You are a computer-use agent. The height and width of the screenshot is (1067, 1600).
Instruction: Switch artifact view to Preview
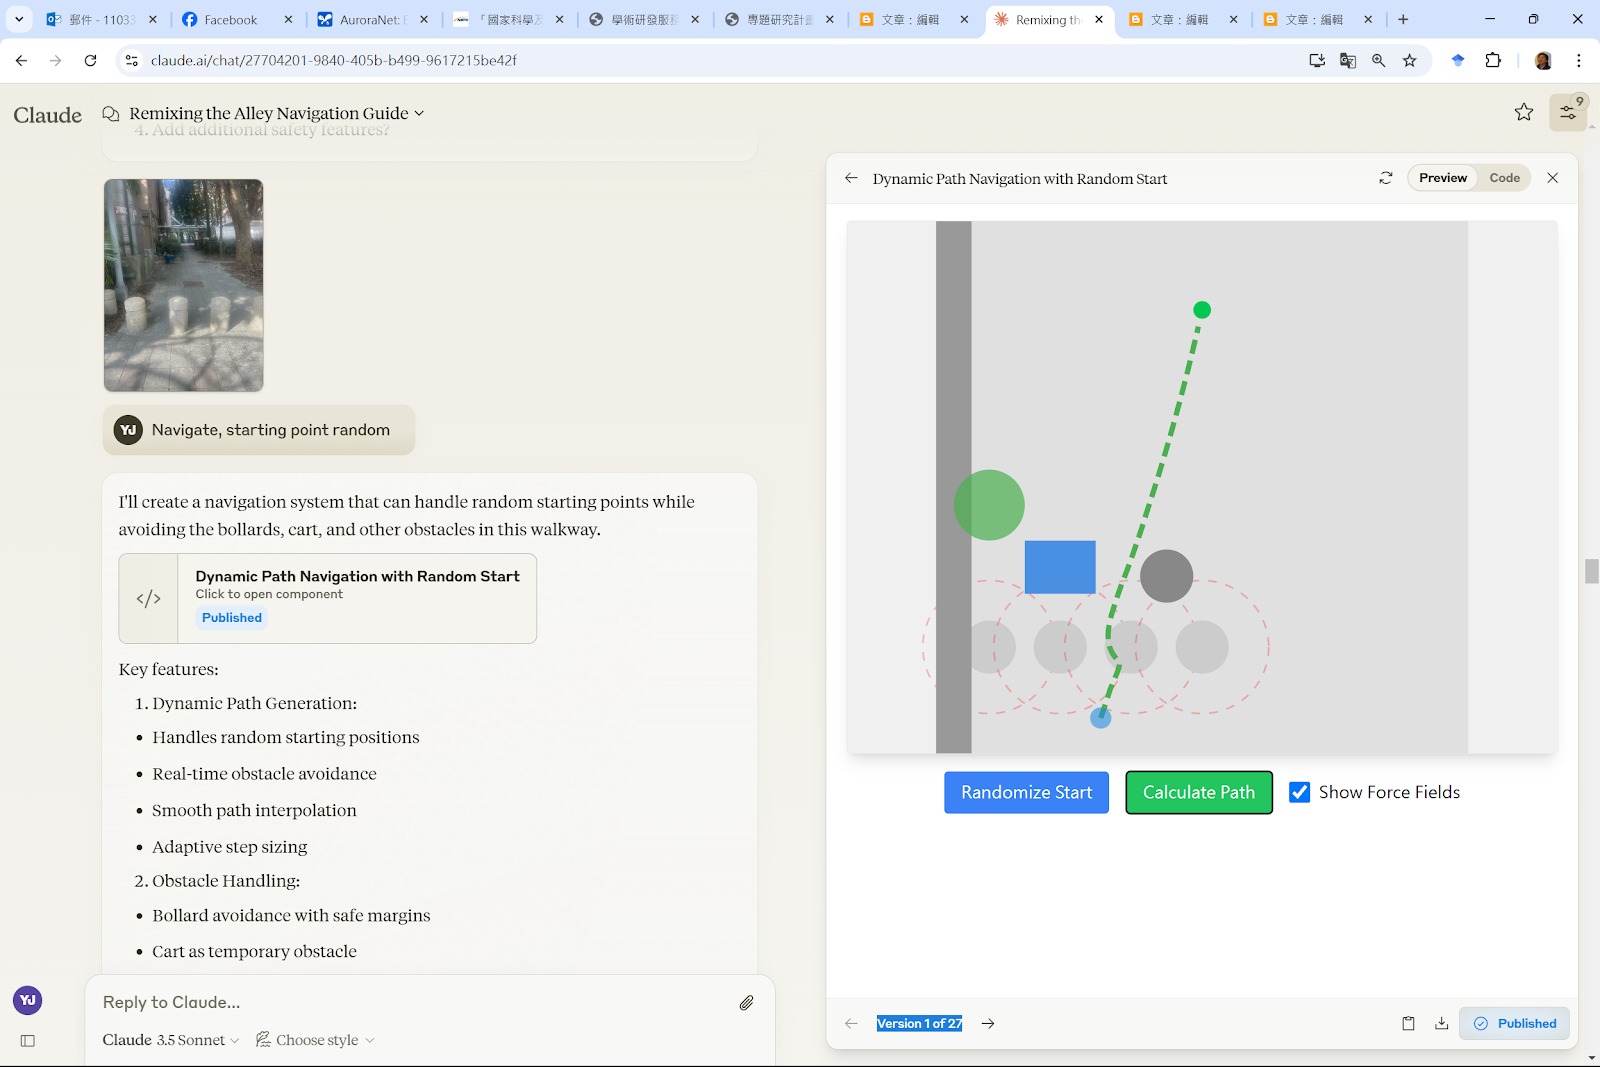[1443, 178]
